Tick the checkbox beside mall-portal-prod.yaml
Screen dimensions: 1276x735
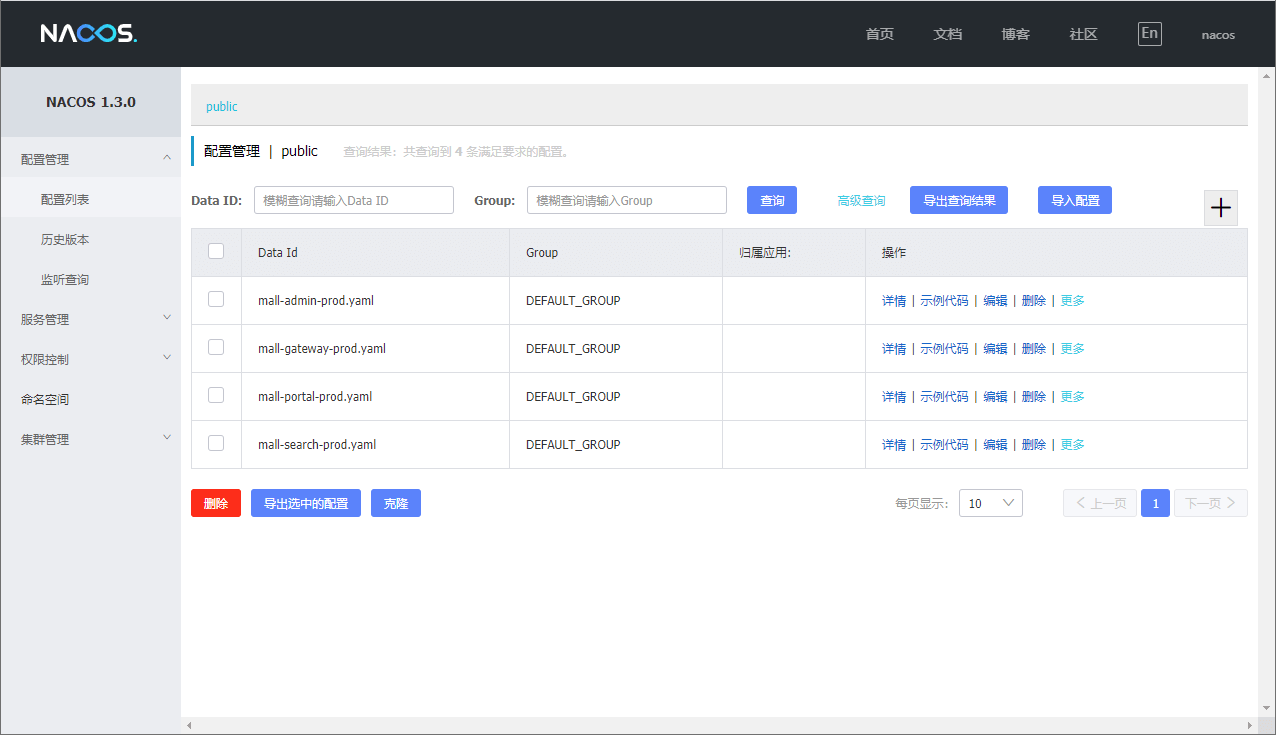coord(216,395)
